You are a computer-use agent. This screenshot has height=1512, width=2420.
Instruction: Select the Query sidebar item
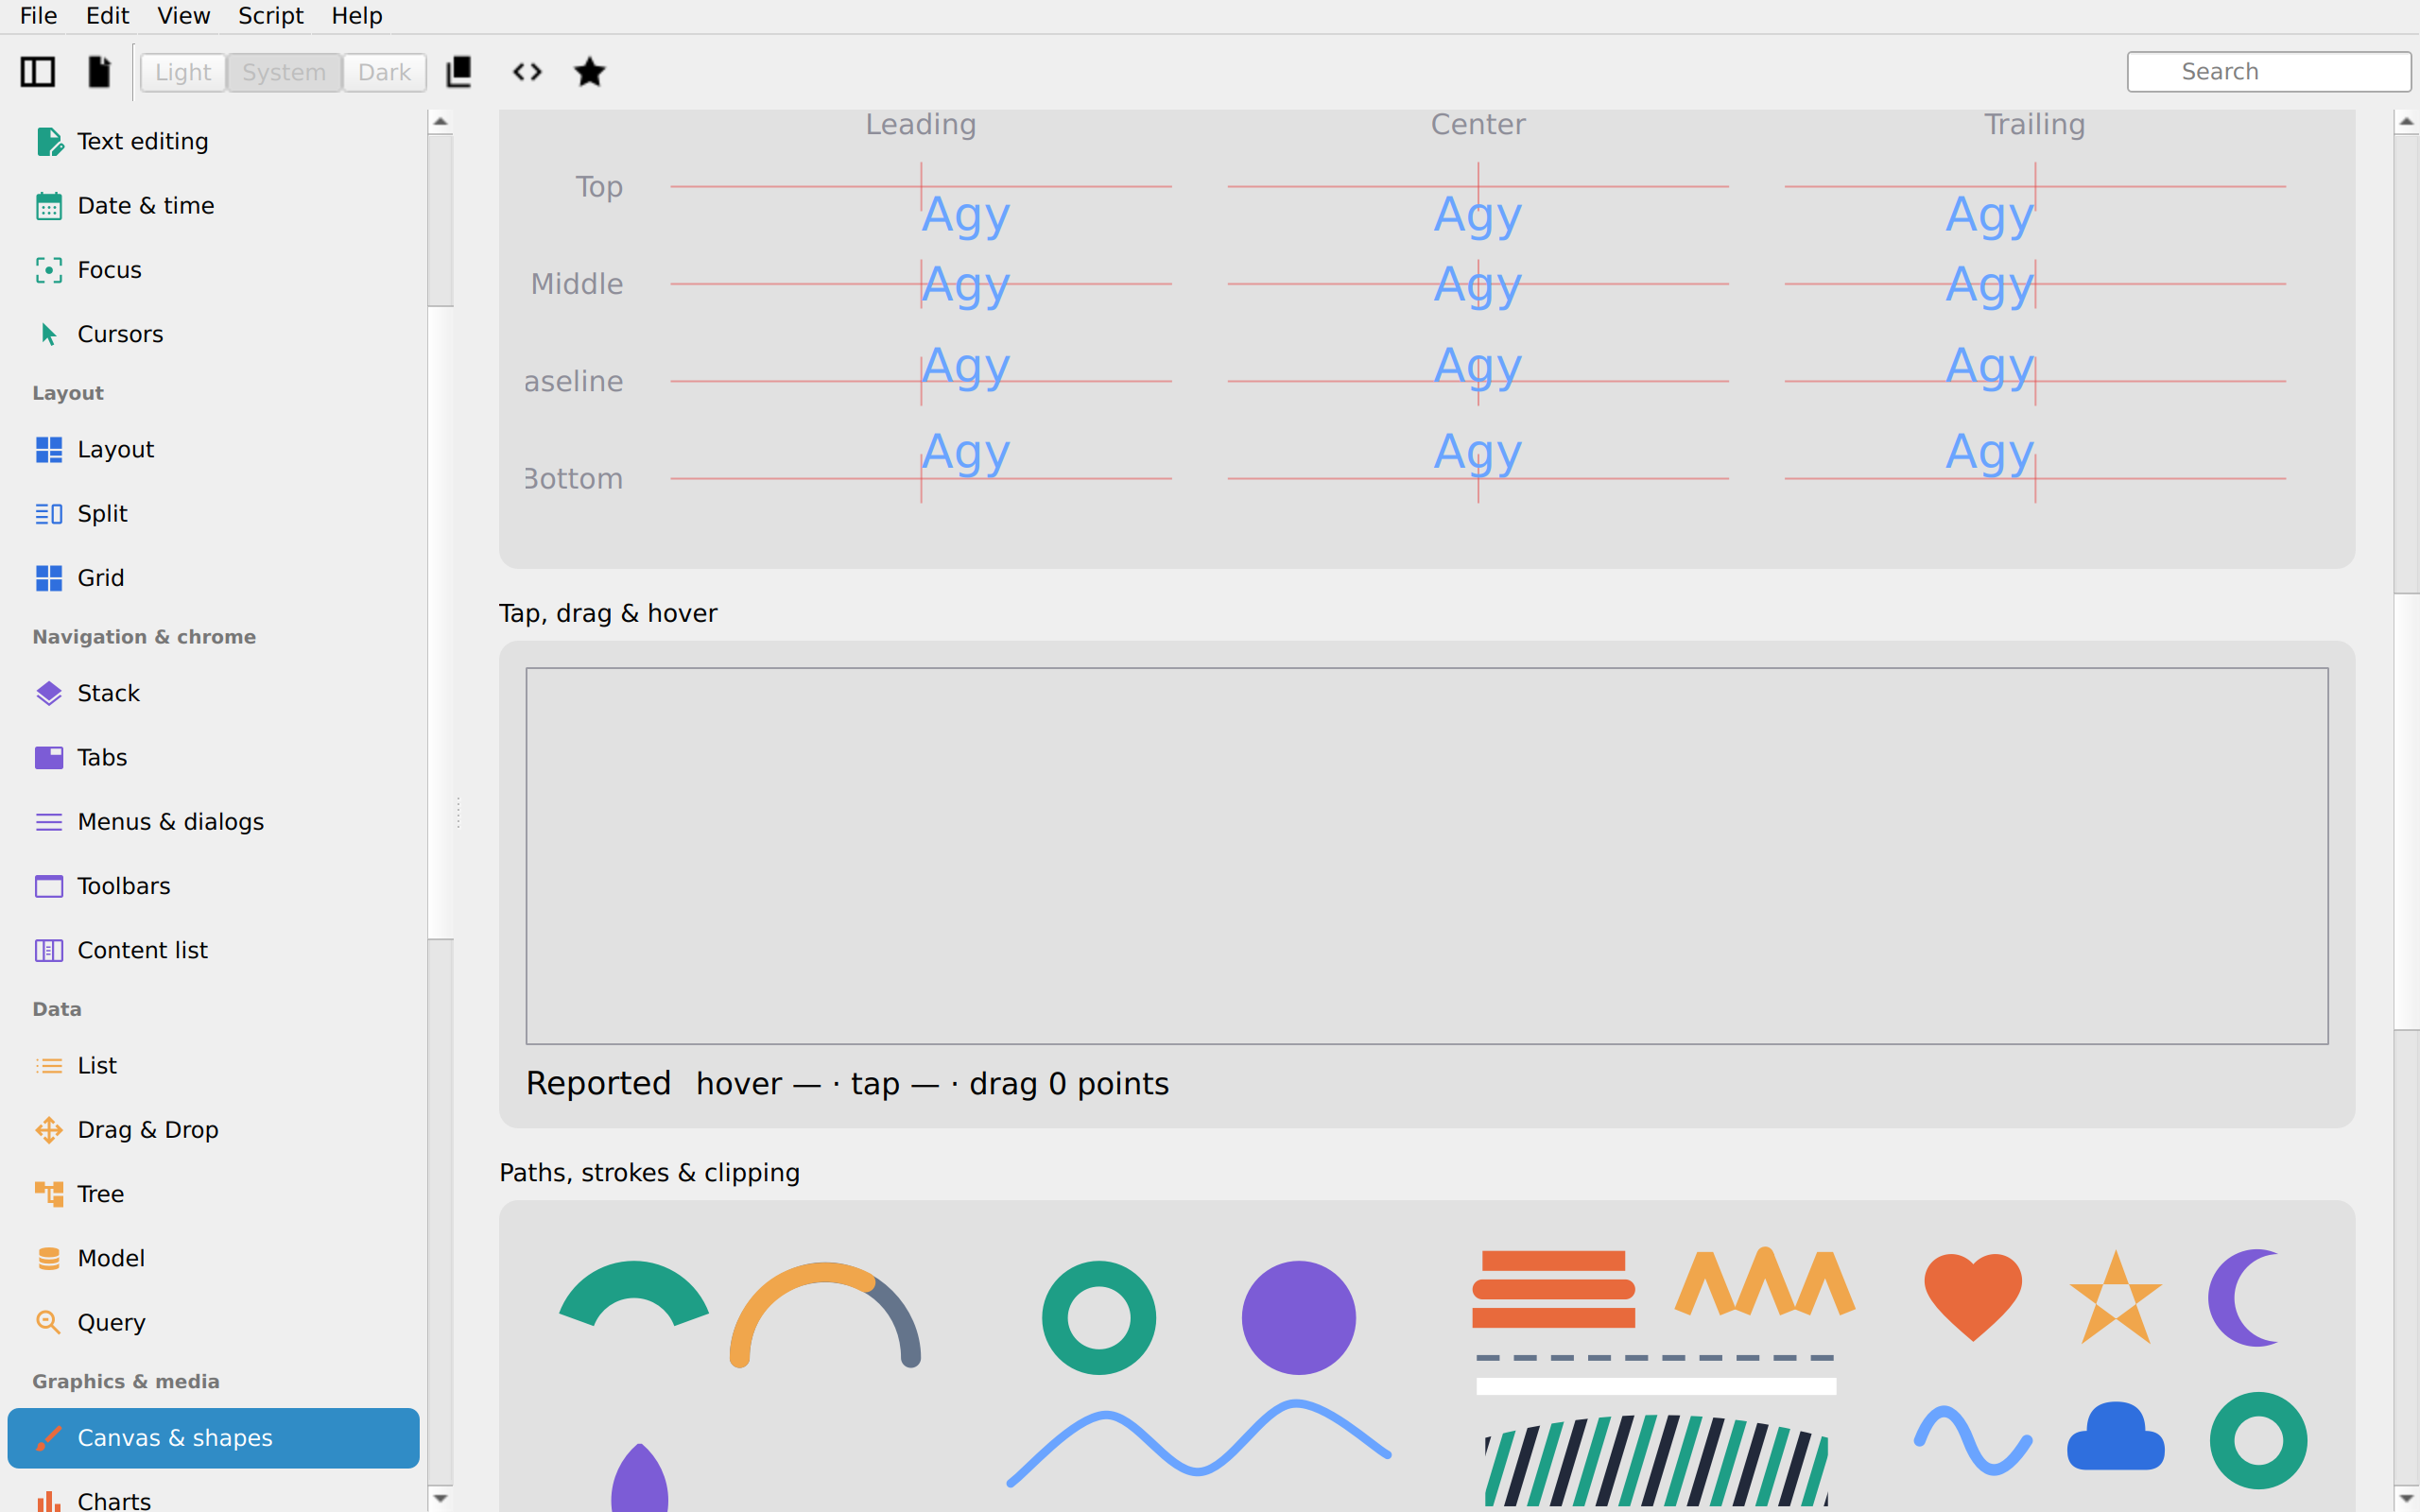(213, 1322)
